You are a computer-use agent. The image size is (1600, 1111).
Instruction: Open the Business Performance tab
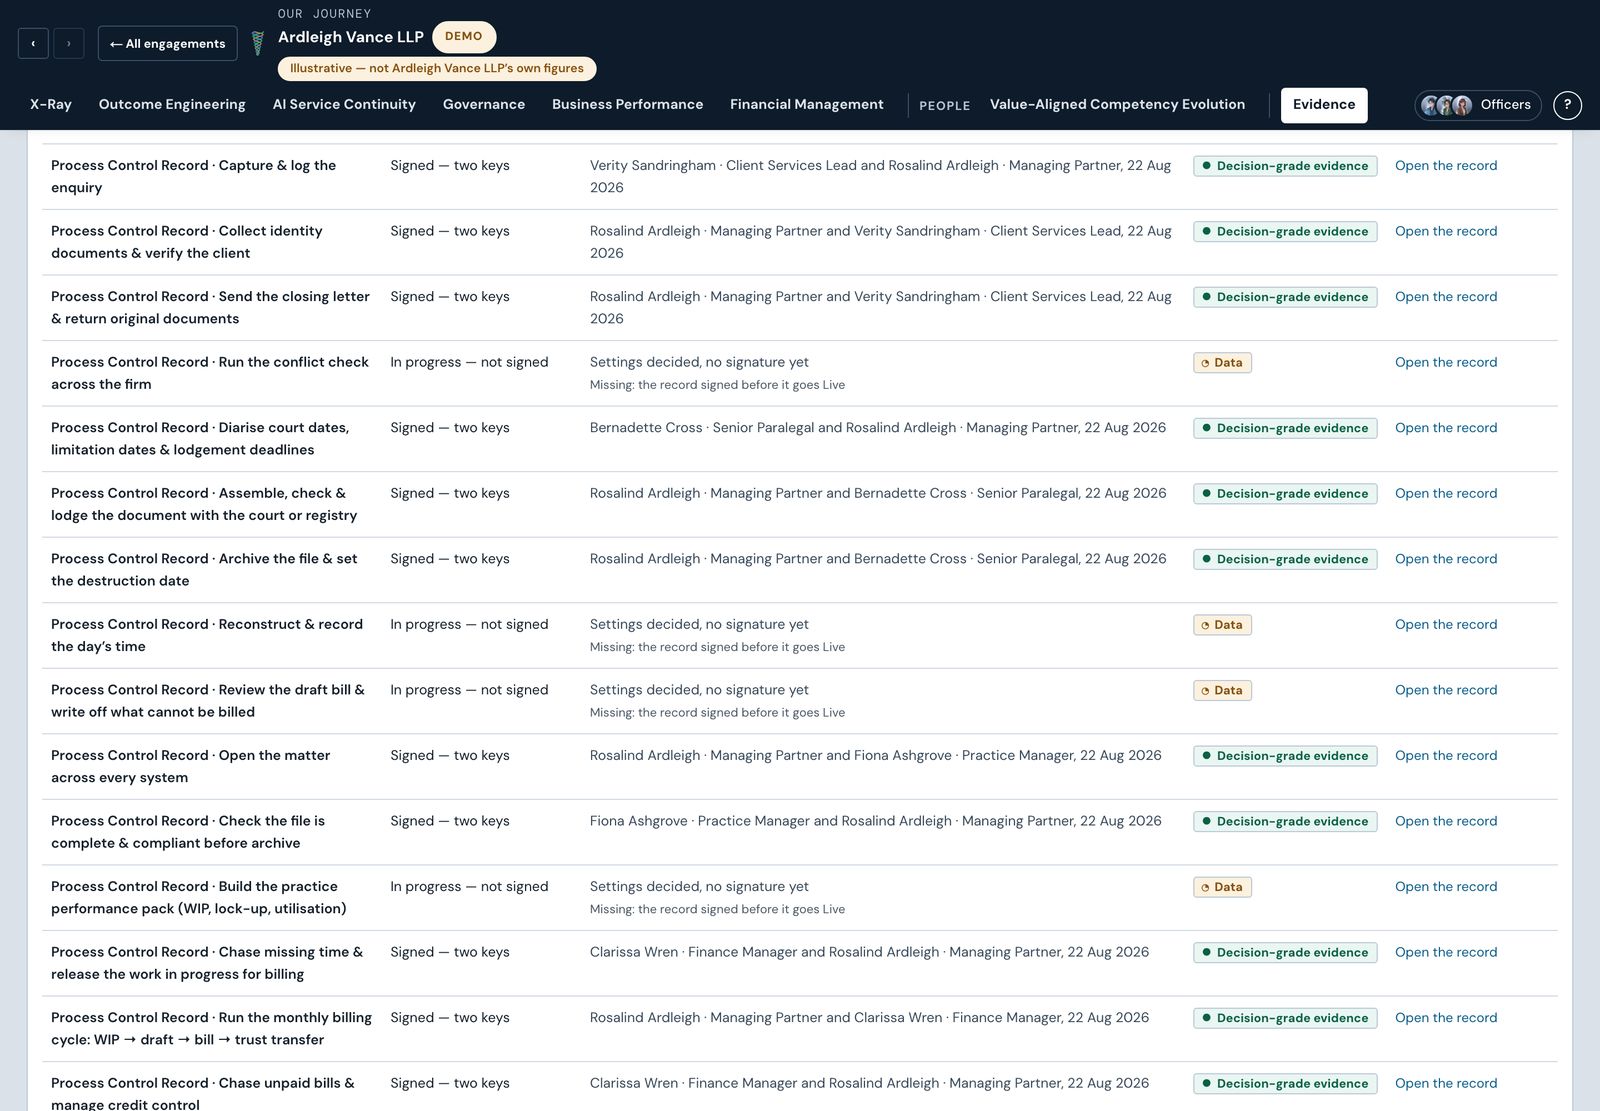point(627,105)
